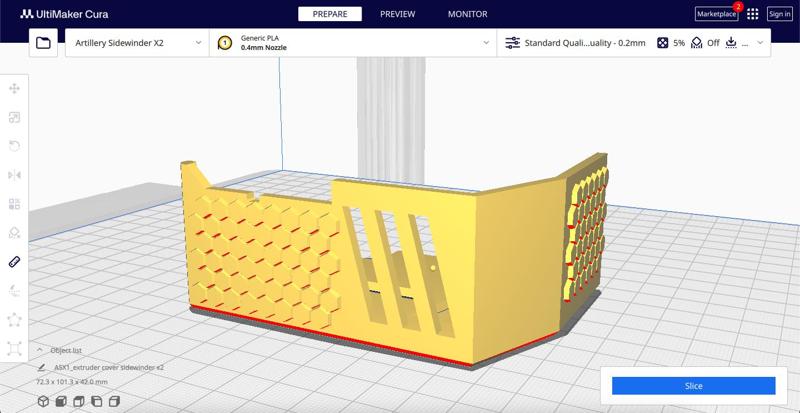Switch to top view cube
The width and height of the screenshot is (800, 413).
(x=79, y=401)
